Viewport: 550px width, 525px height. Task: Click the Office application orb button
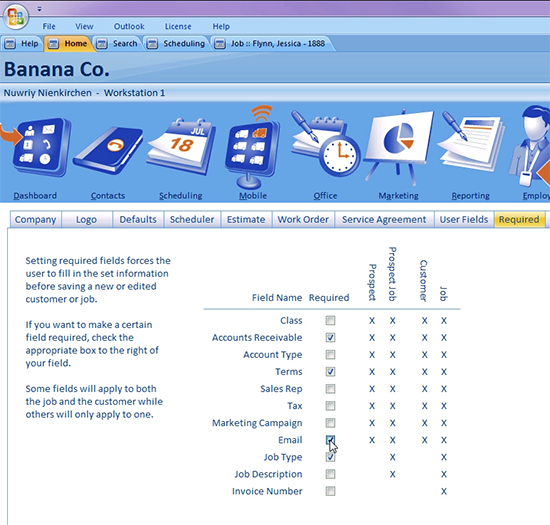tap(15, 16)
